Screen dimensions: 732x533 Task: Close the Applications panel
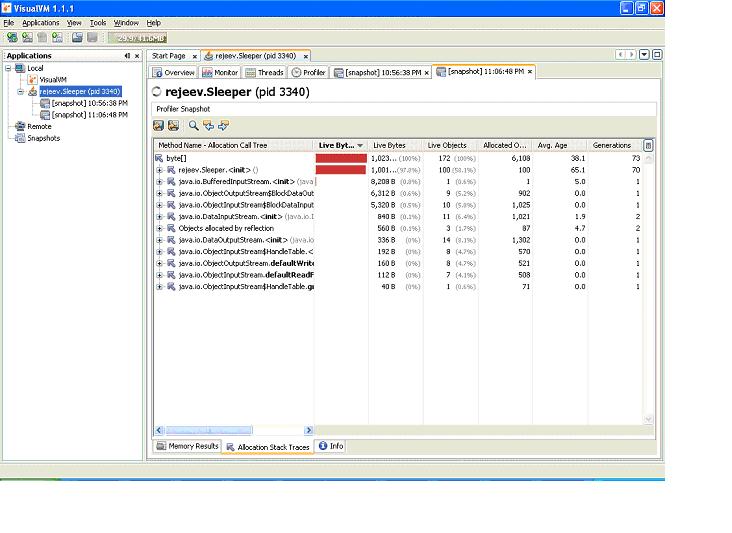pyautogui.click(x=137, y=56)
